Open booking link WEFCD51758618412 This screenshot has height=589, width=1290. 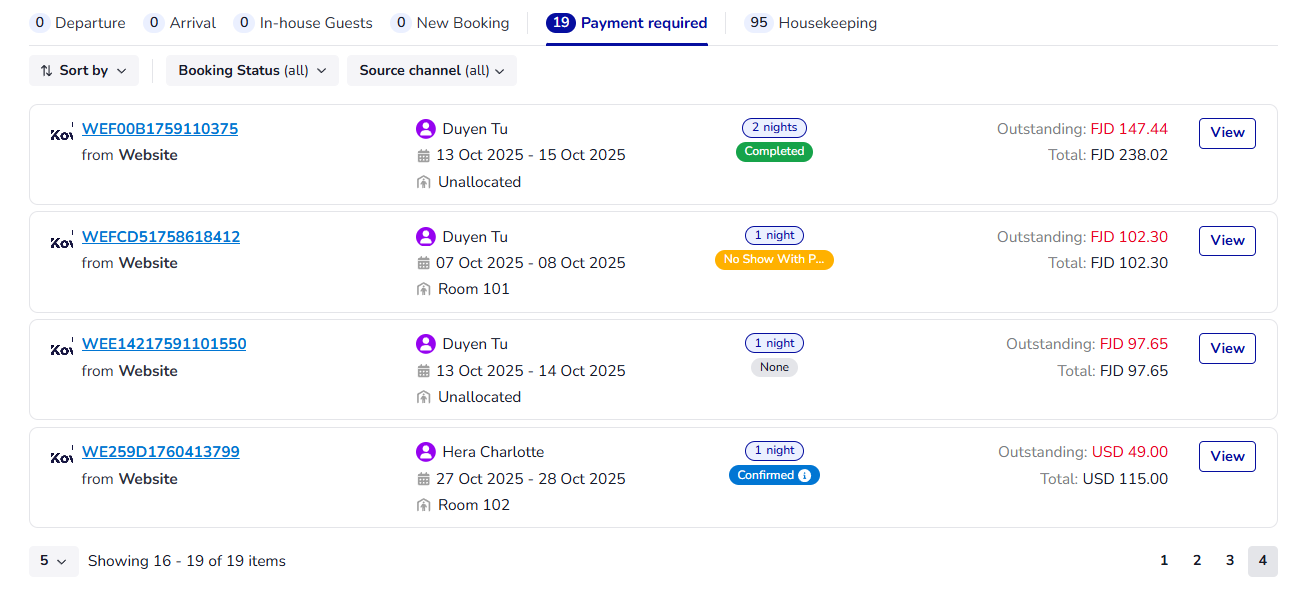tap(161, 237)
